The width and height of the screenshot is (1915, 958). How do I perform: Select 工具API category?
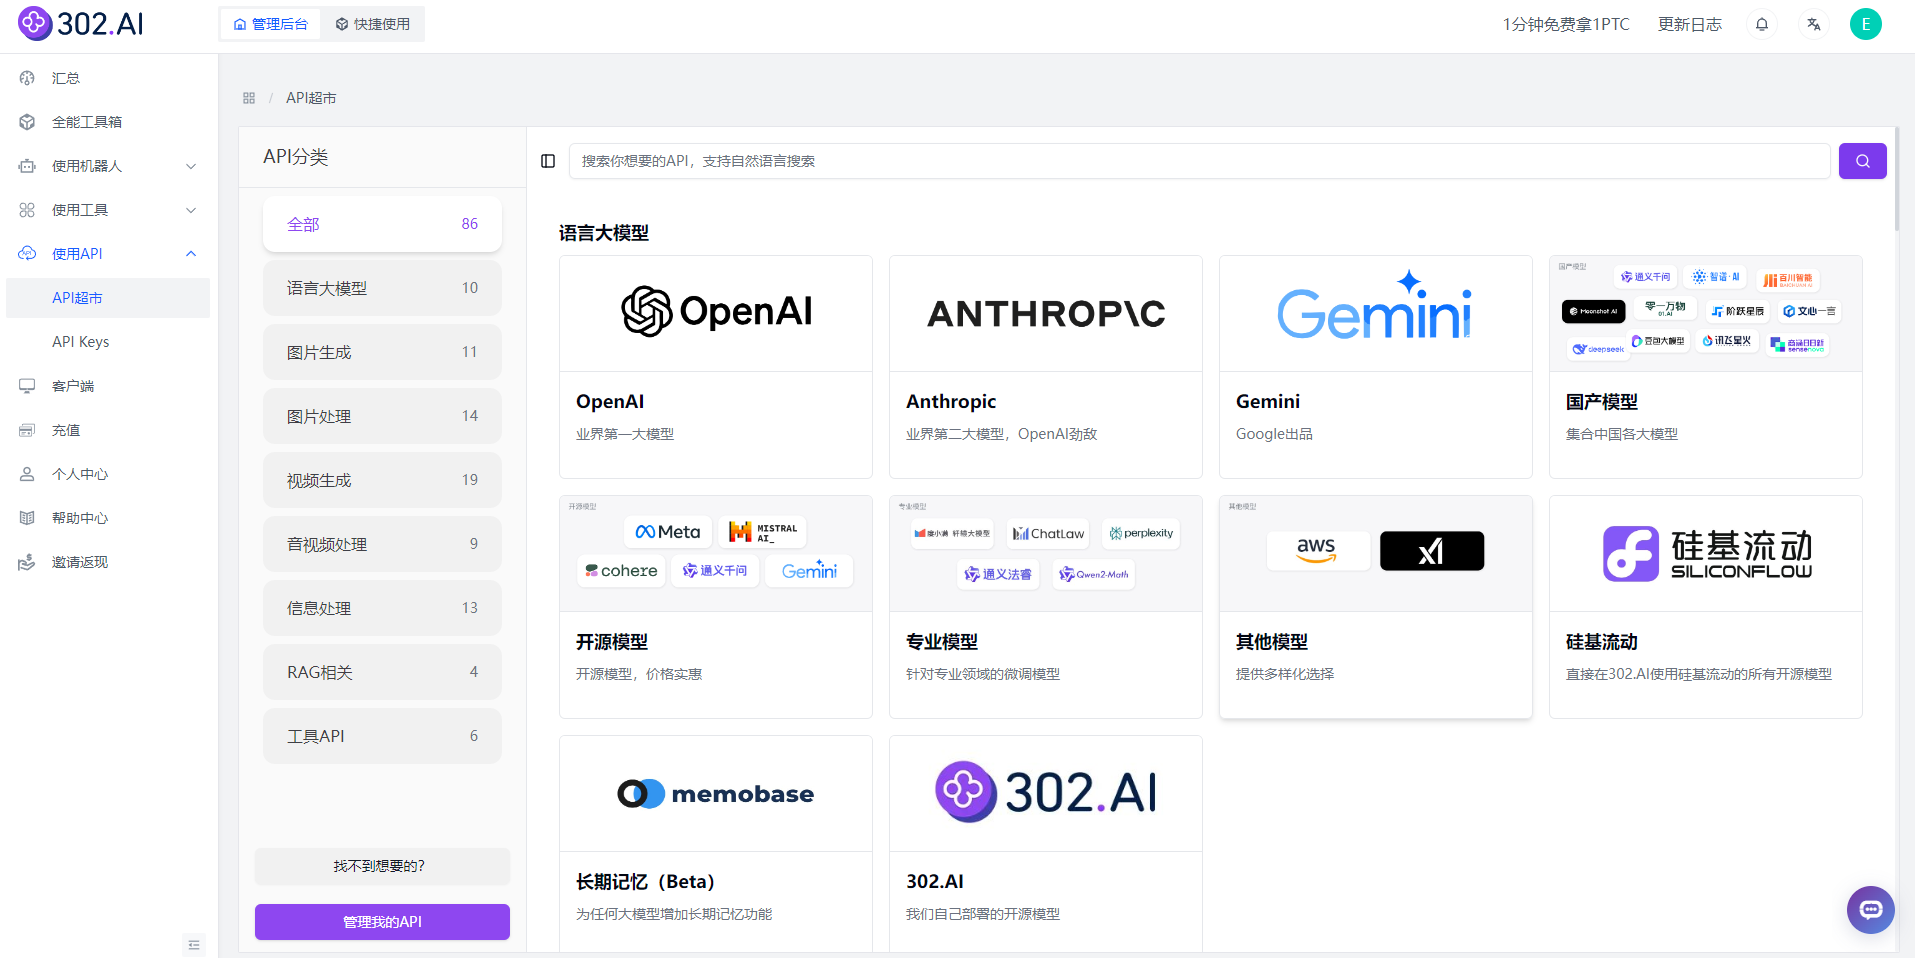382,736
